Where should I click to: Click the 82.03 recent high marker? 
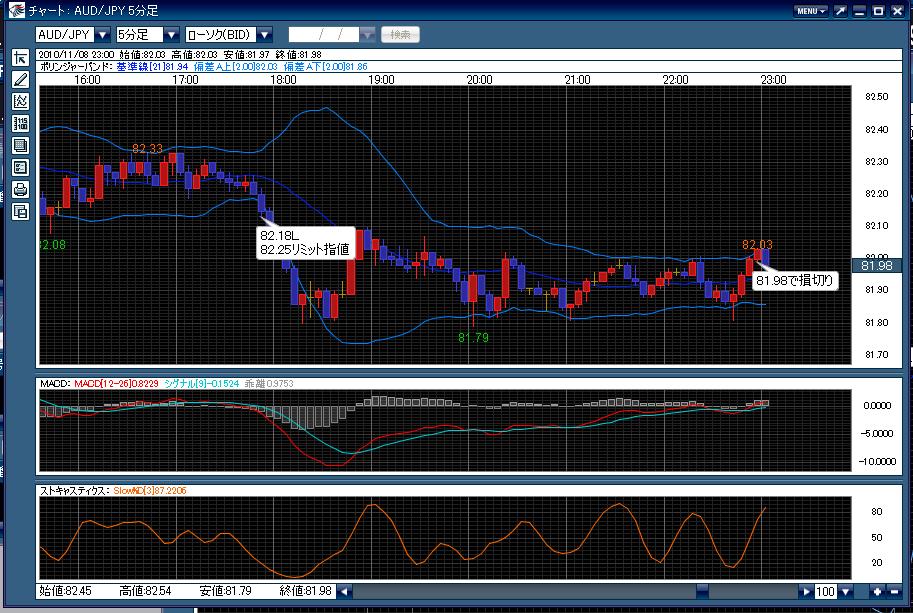tap(758, 245)
